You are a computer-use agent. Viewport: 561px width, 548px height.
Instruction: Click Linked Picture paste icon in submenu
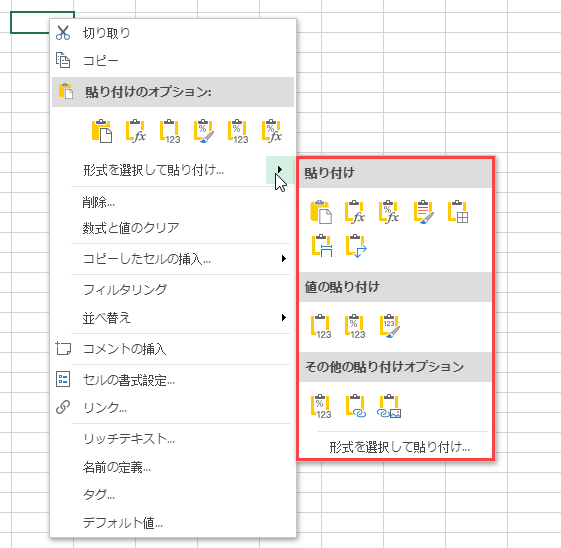(x=389, y=406)
